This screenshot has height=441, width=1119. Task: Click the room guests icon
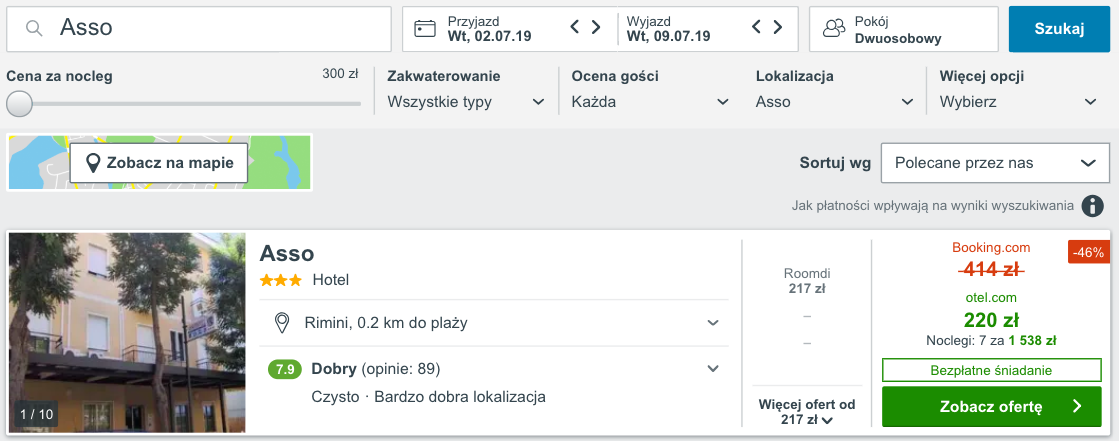point(833,29)
